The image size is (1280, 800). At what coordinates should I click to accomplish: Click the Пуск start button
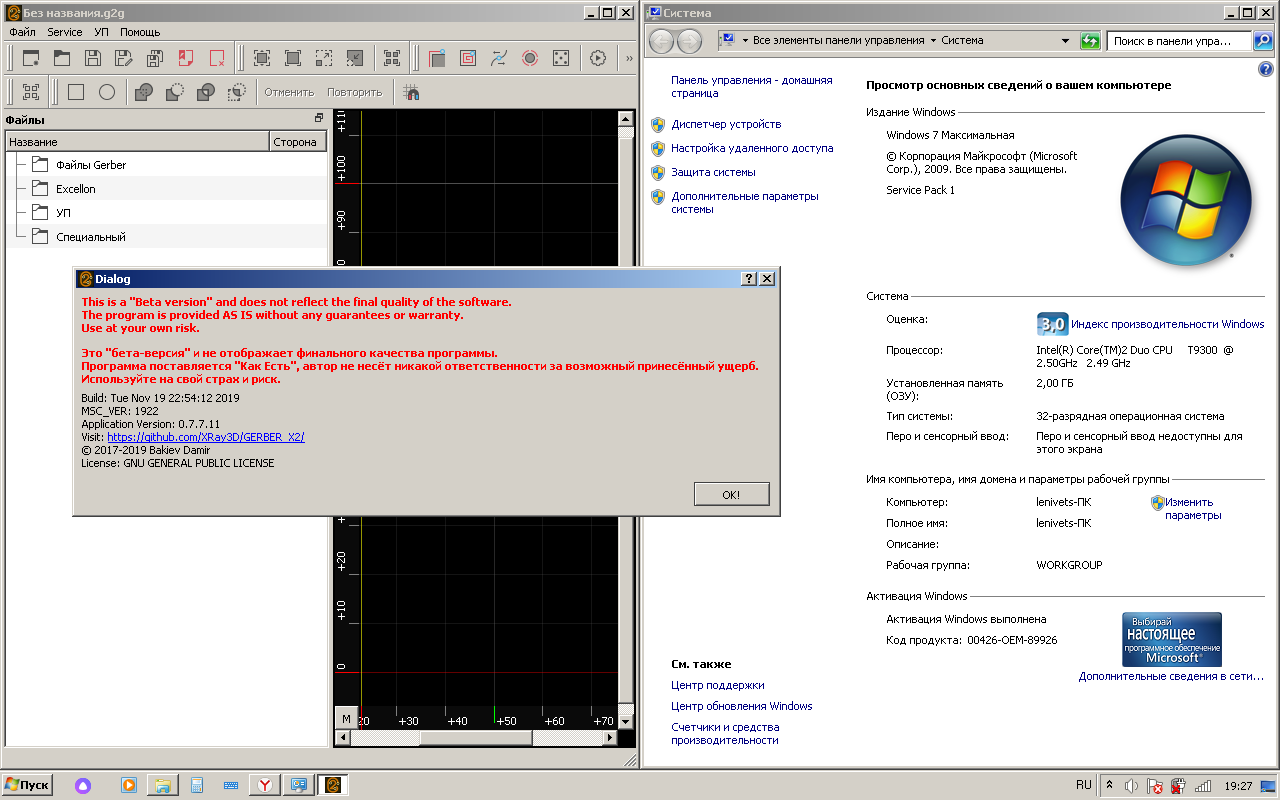27,785
